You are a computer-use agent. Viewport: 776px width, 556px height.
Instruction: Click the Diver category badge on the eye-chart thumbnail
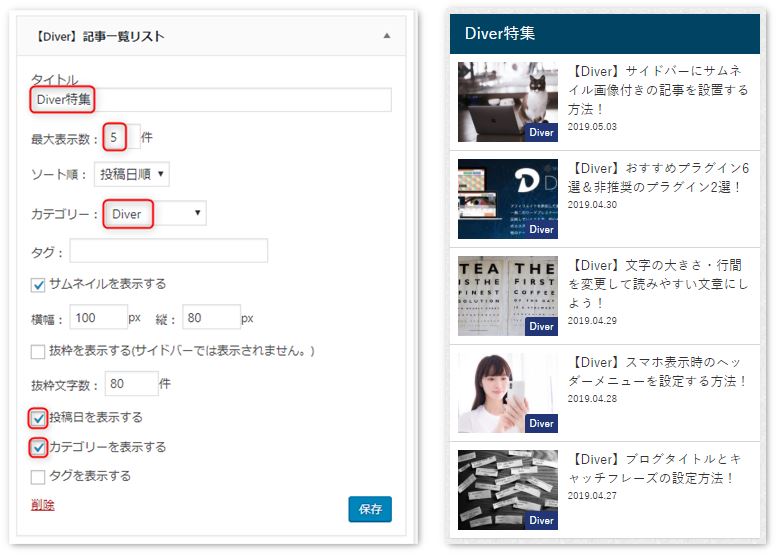point(541,326)
